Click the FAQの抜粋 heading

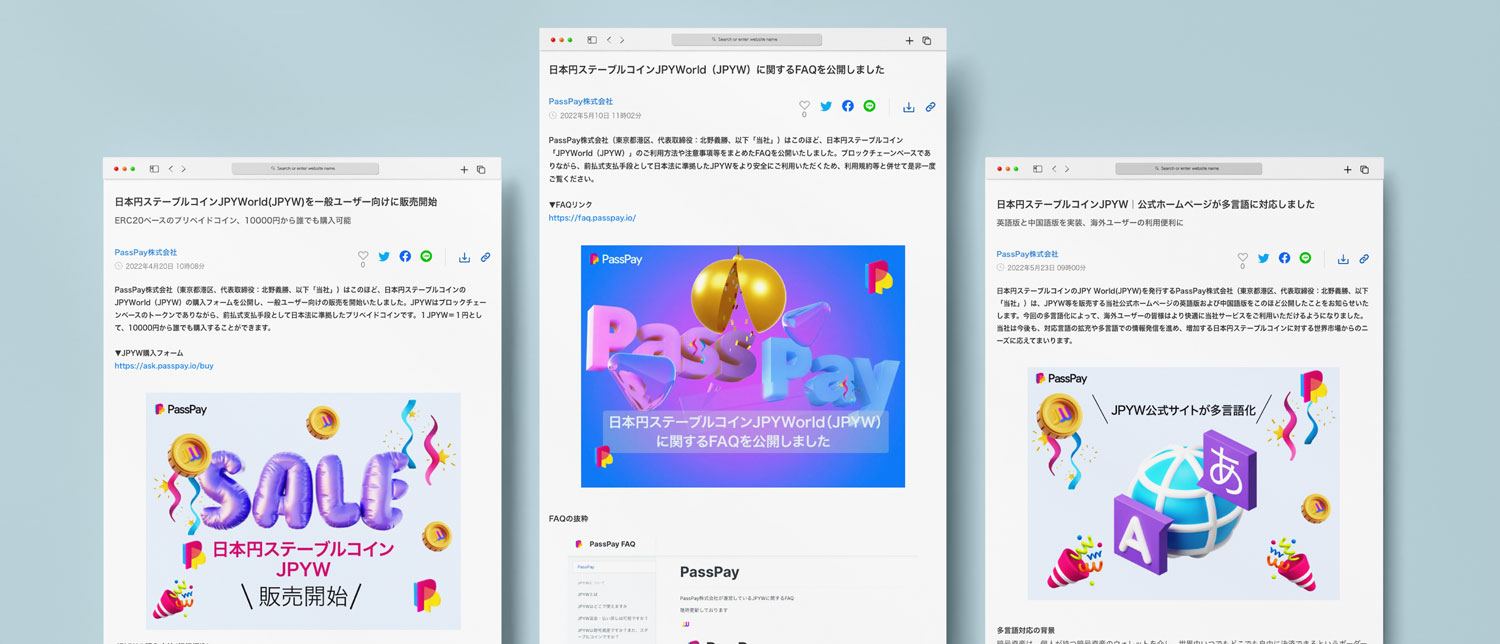coord(568,519)
